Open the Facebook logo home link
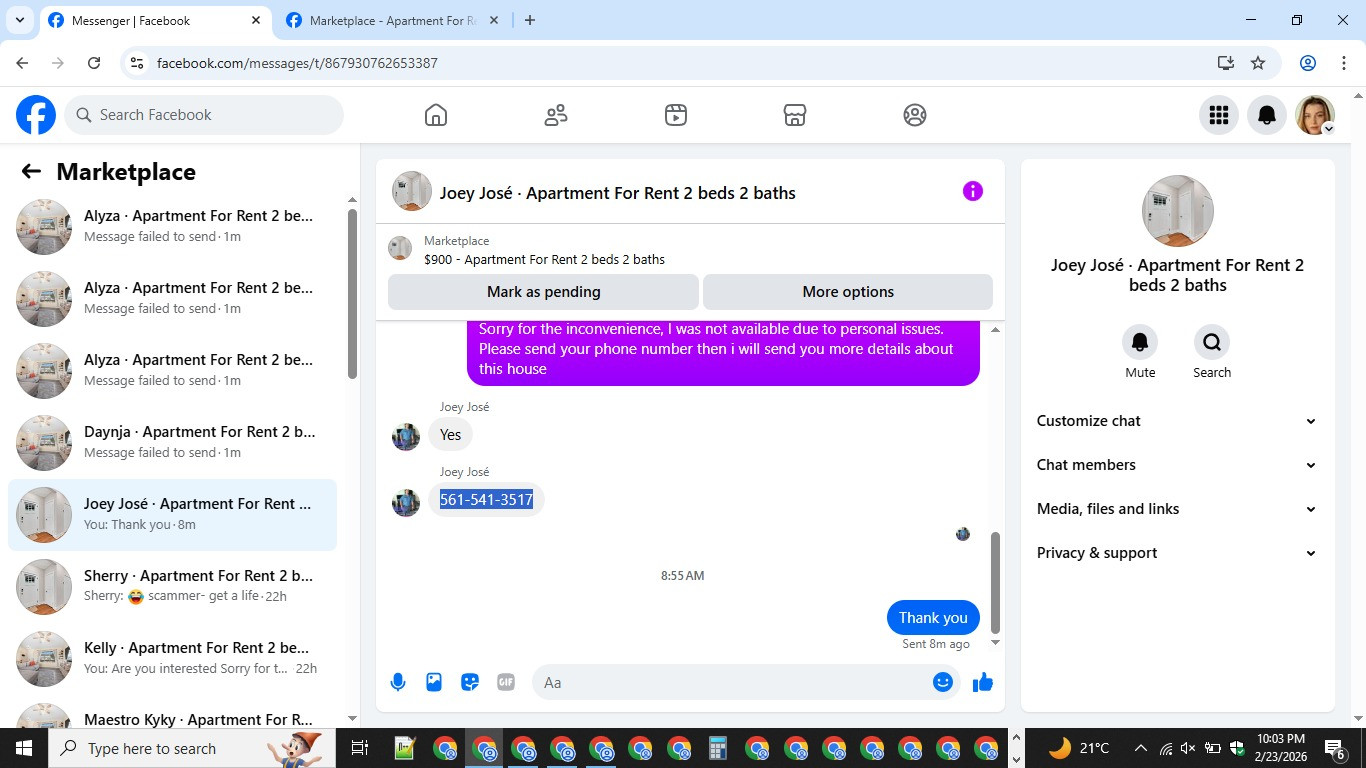 (x=36, y=115)
